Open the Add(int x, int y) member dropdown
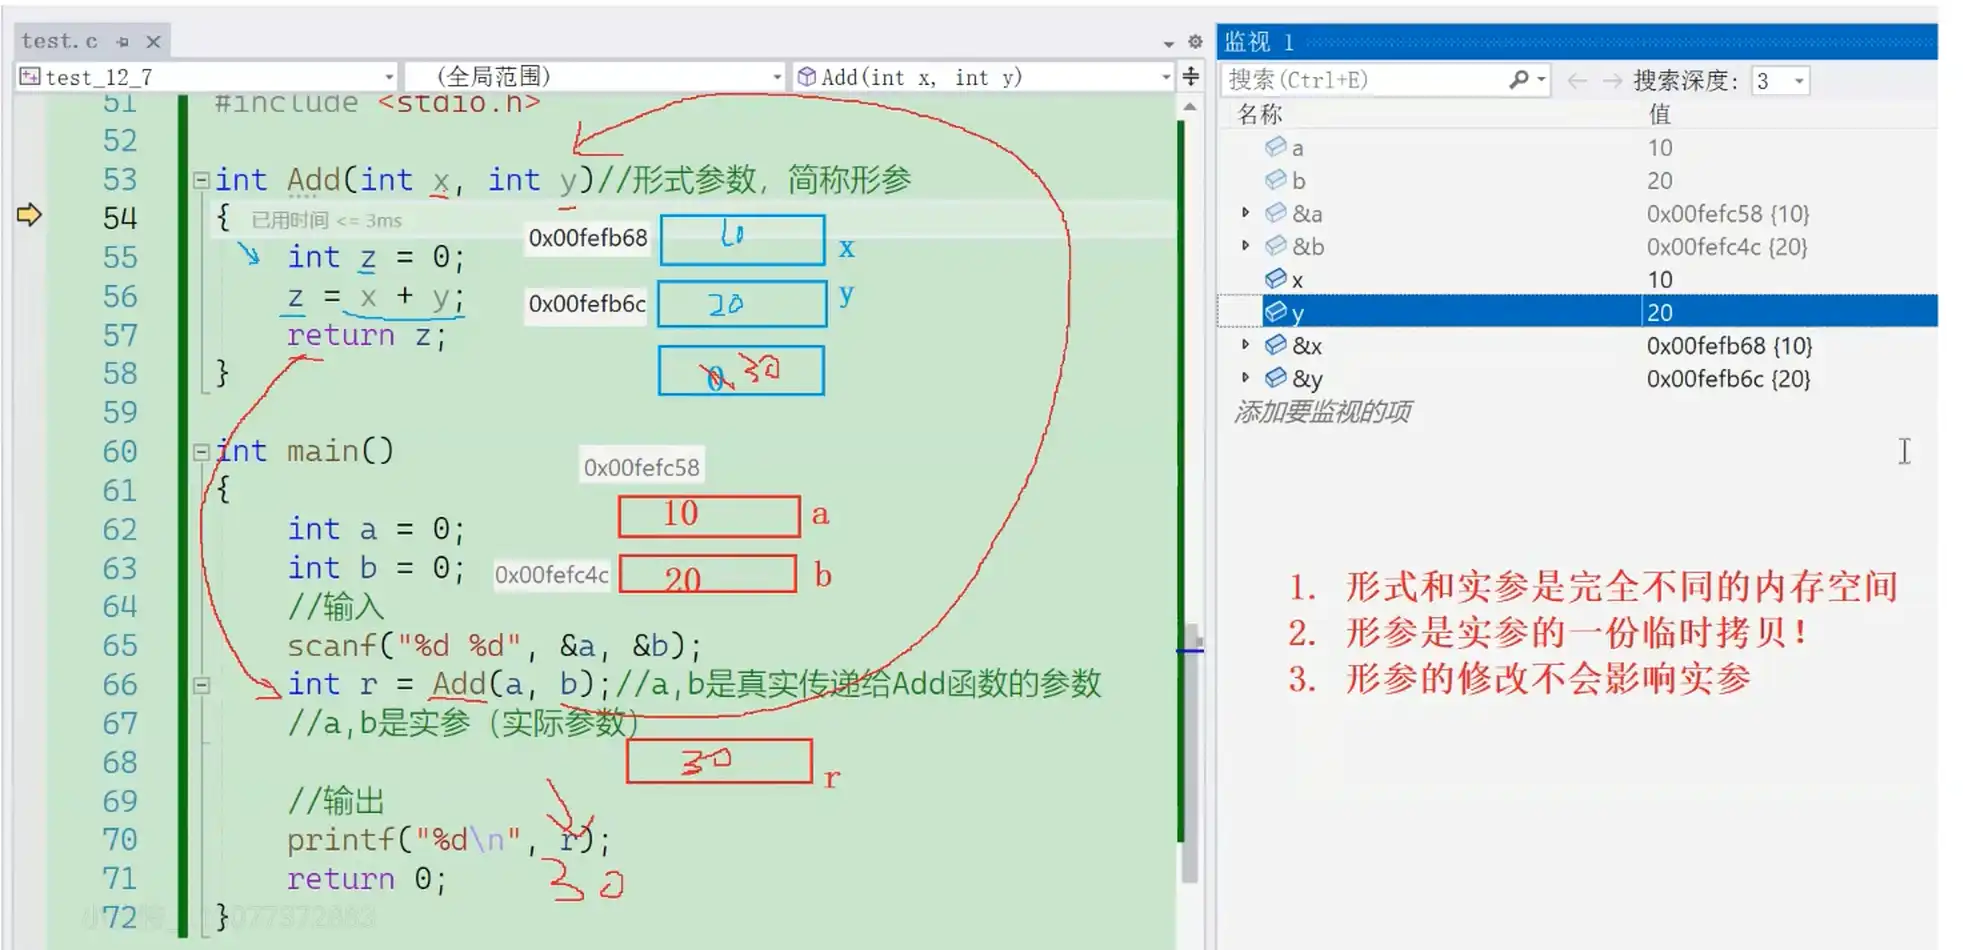 1164,77
